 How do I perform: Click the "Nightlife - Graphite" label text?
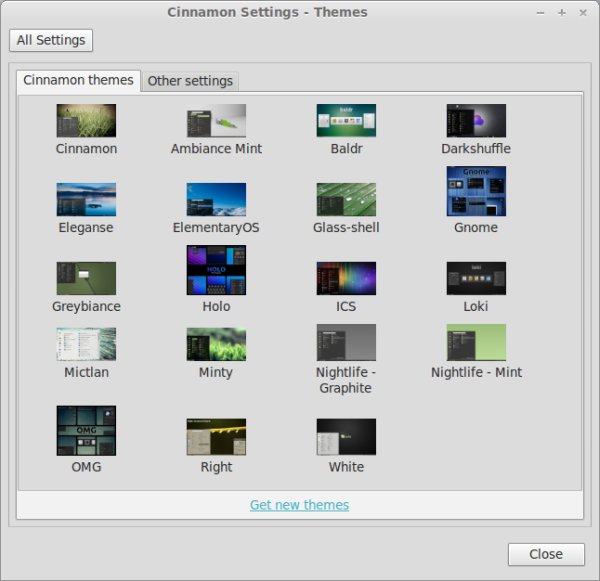click(346, 380)
